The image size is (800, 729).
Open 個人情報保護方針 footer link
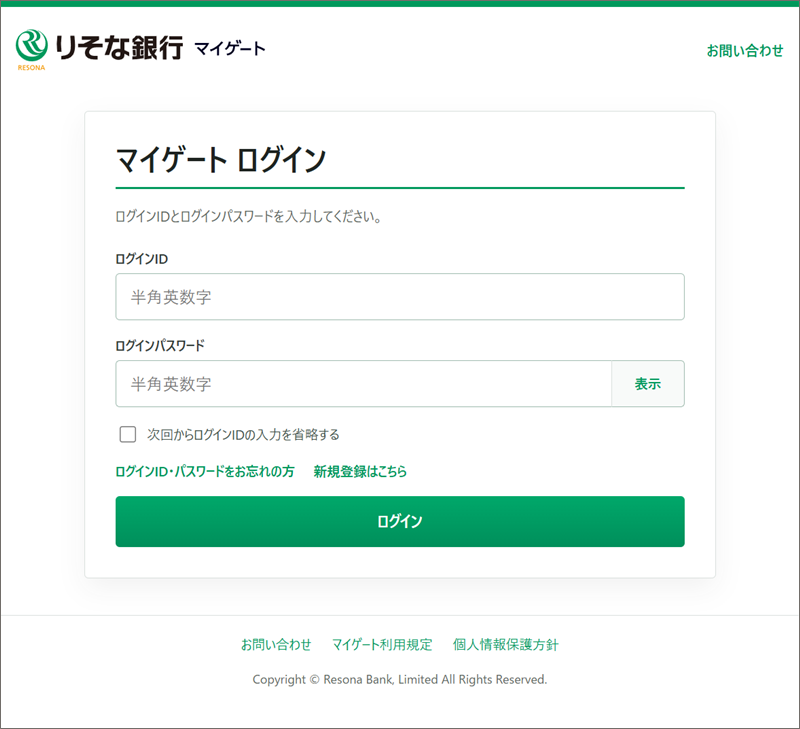tap(506, 644)
